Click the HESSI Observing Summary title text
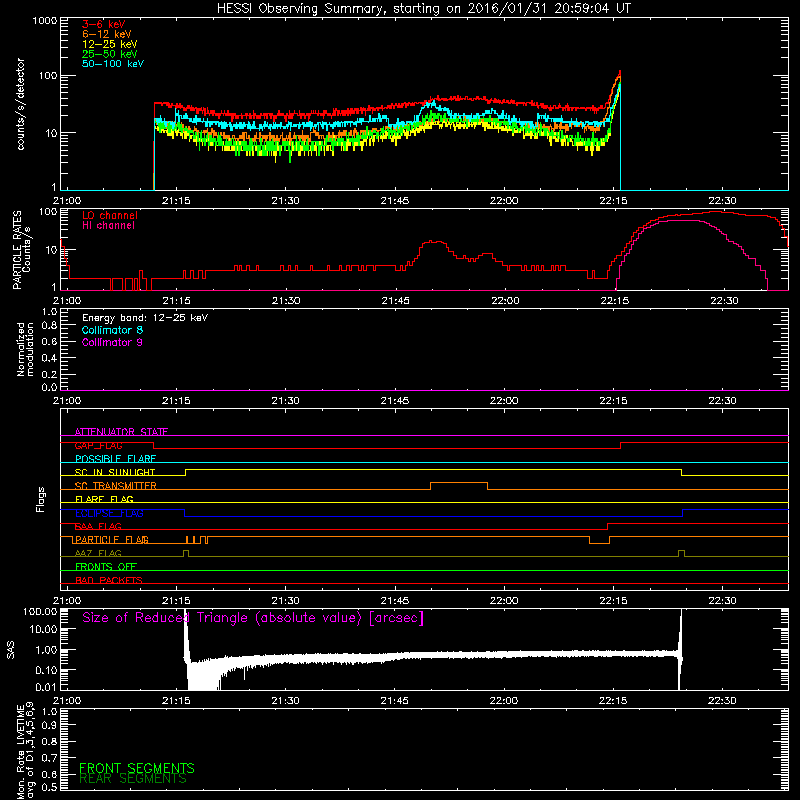This screenshot has width=800, height=800. point(424,9)
